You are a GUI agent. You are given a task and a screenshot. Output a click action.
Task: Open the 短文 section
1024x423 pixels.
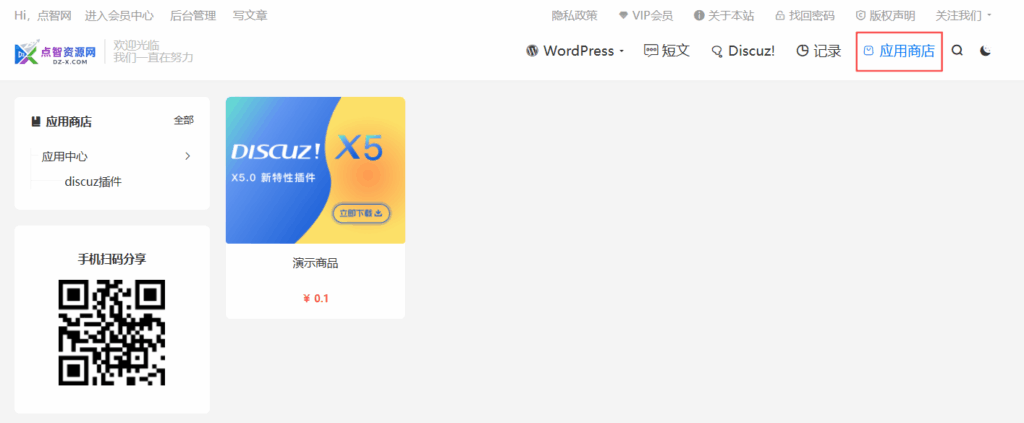click(x=667, y=51)
